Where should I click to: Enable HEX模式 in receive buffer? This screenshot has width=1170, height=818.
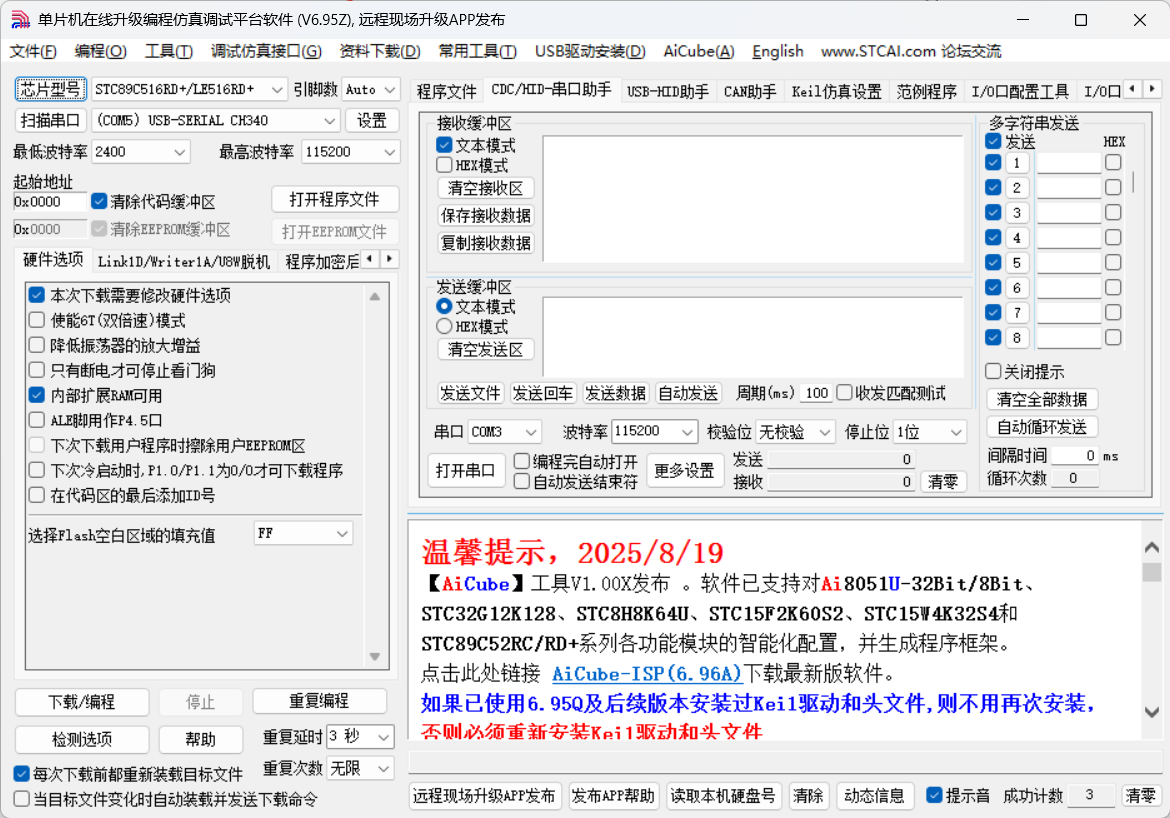pyautogui.click(x=444, y=165)
